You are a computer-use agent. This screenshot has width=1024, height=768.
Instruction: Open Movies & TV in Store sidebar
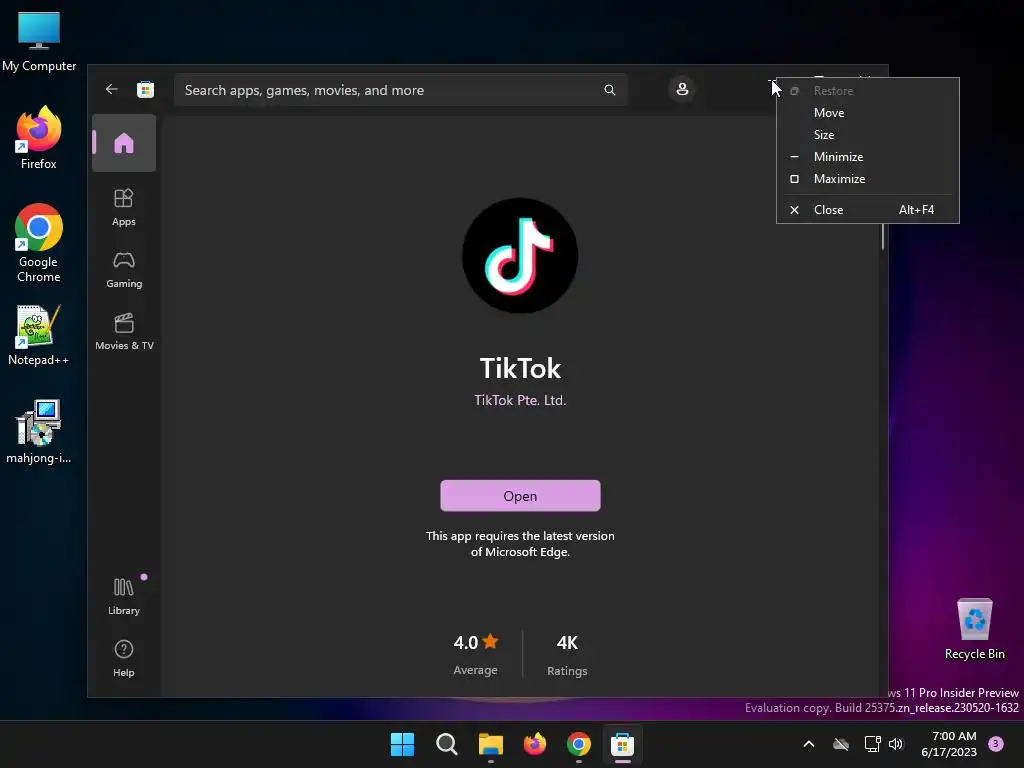point(124,332)
